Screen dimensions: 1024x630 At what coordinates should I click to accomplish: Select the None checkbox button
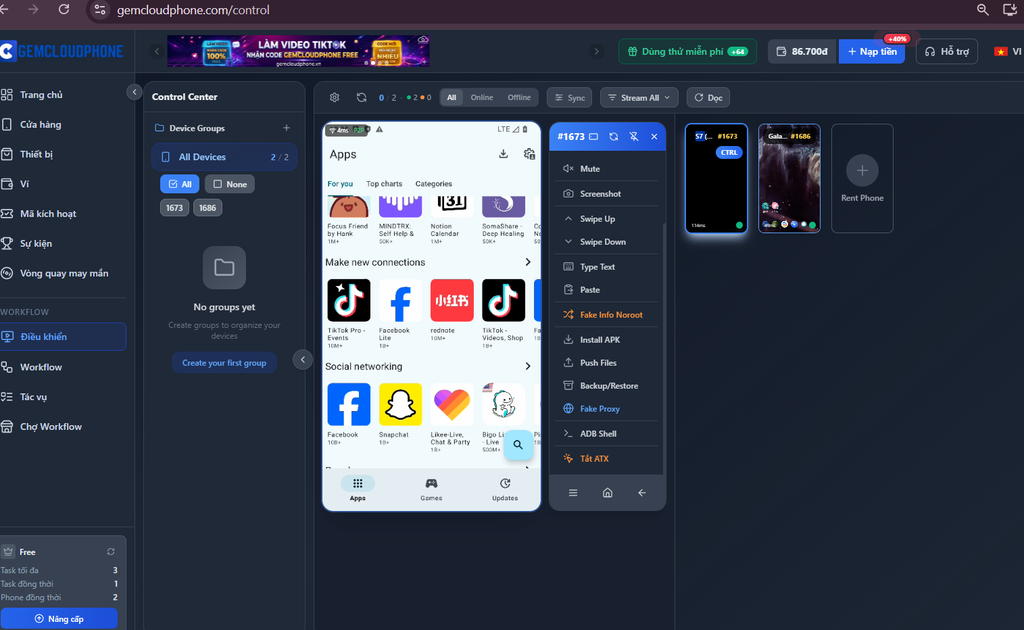tap(230, 184)
